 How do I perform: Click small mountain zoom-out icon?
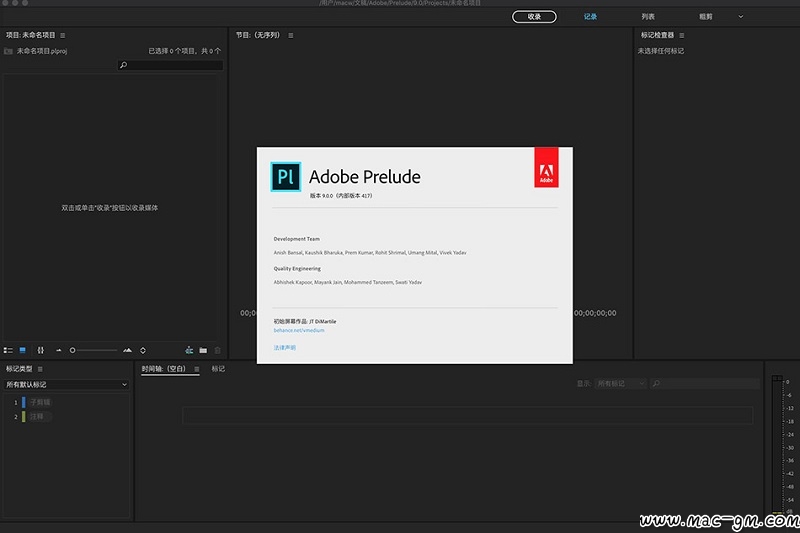[x=59, y=350]
